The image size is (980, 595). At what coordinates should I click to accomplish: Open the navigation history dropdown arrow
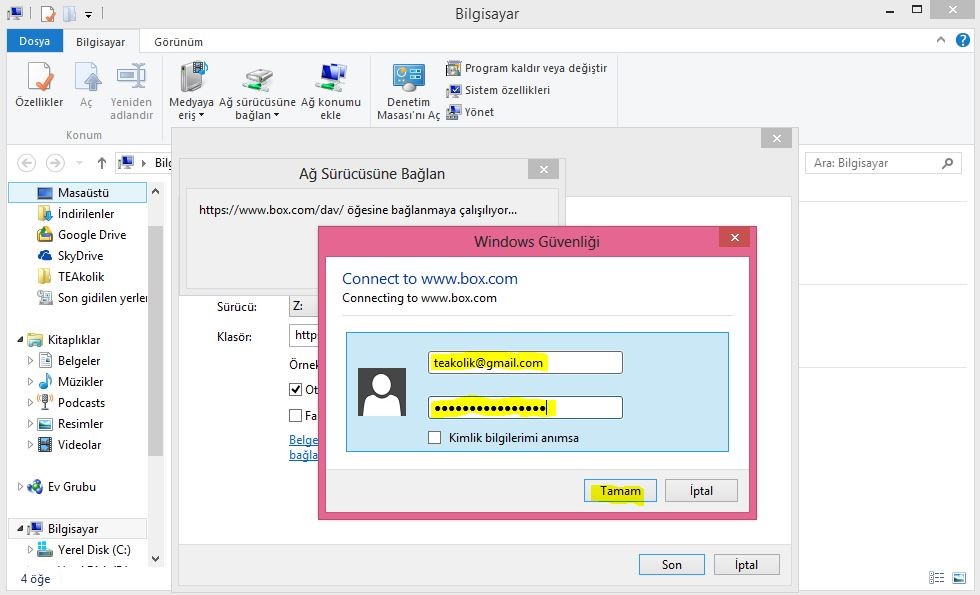(x=79, y=163)
